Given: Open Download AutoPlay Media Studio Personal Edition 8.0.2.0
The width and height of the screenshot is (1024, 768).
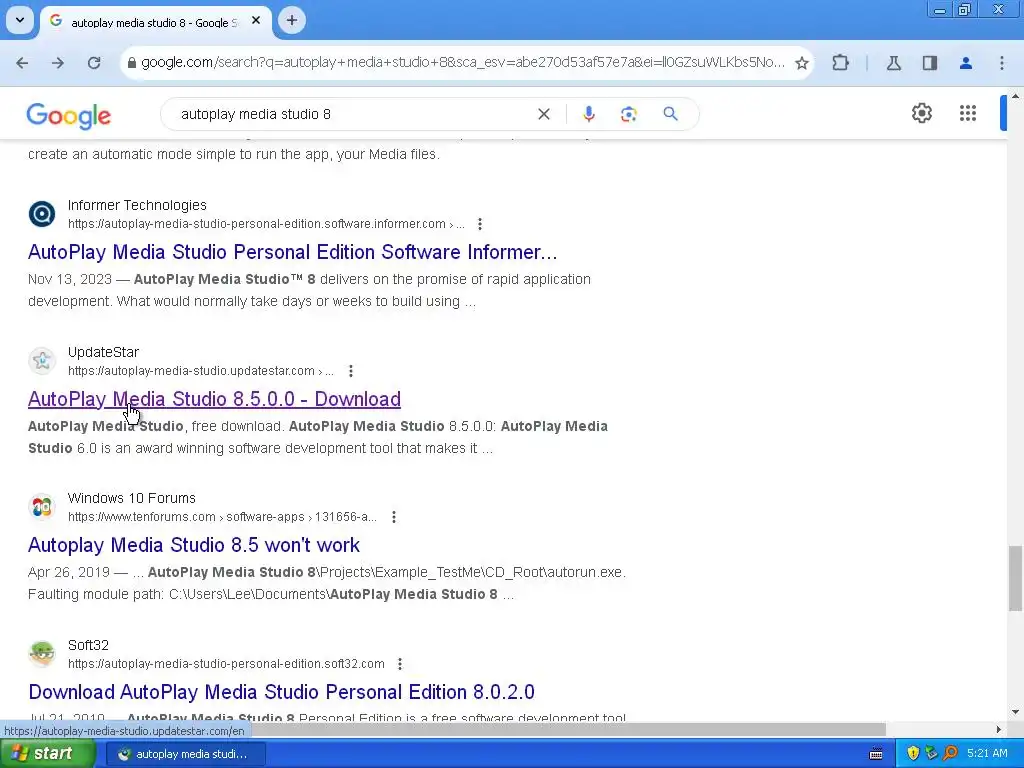Looking at the screenshot, I should click(281, 692).
